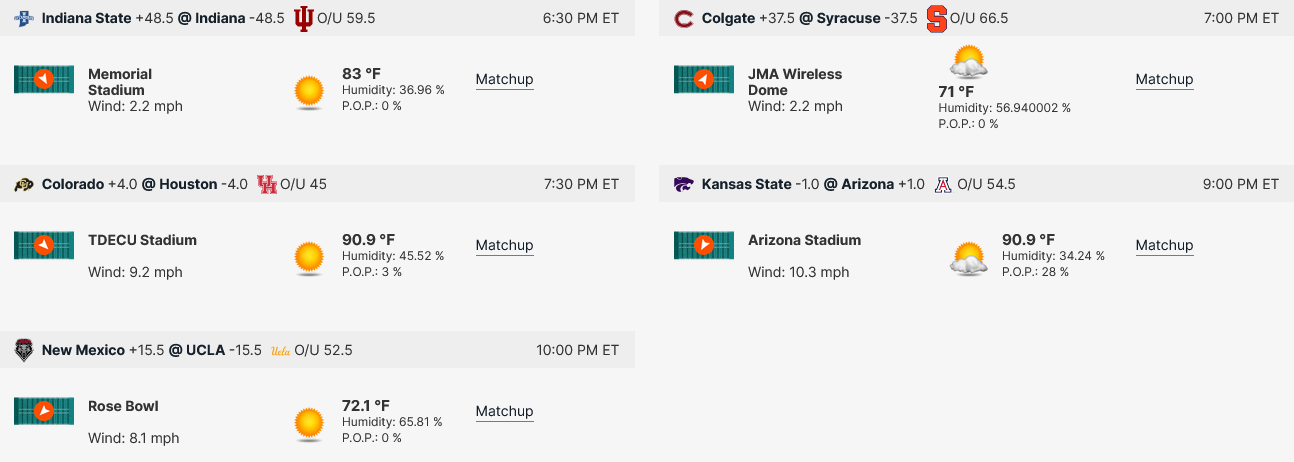This screenshot has width=1294, height=462.
Task: Open Matchup for Indiana State at Indiana
Action: tap(504, 80)
